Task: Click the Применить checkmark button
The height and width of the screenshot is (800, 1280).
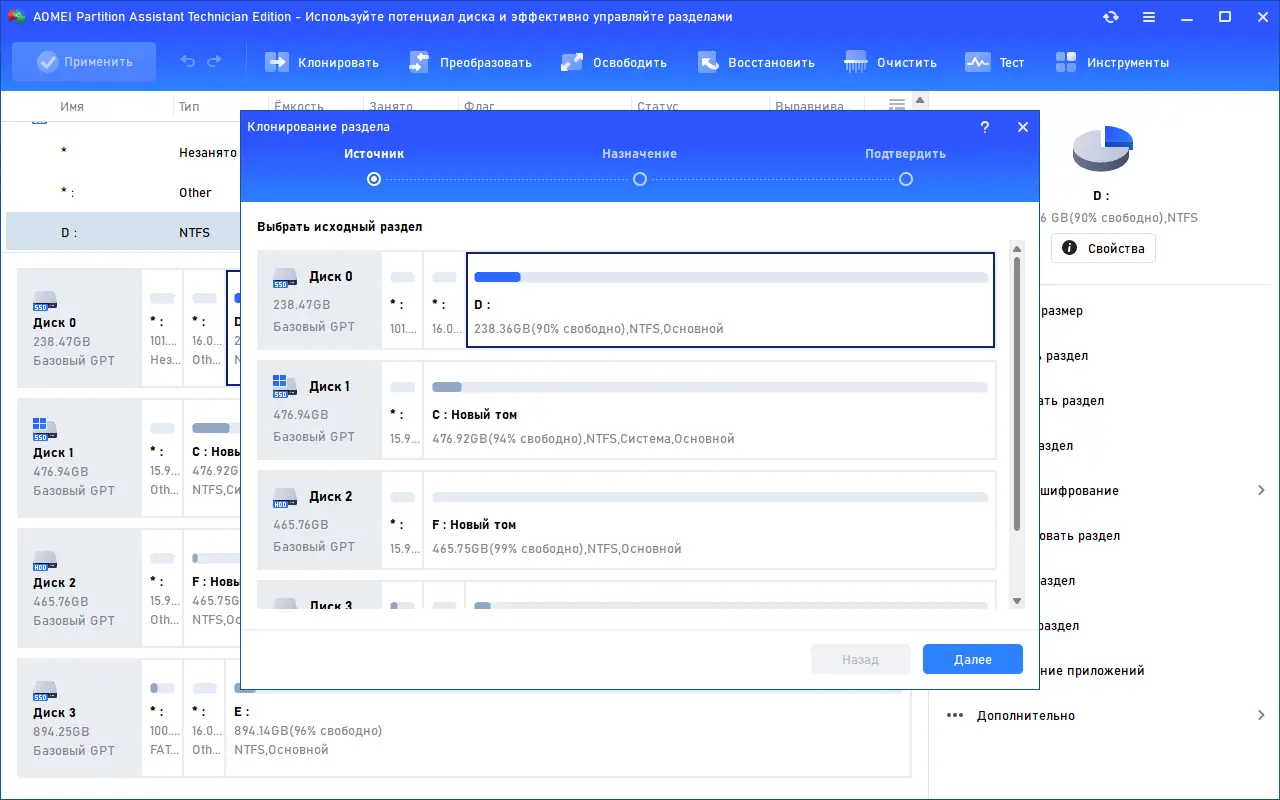Action: 84,62
